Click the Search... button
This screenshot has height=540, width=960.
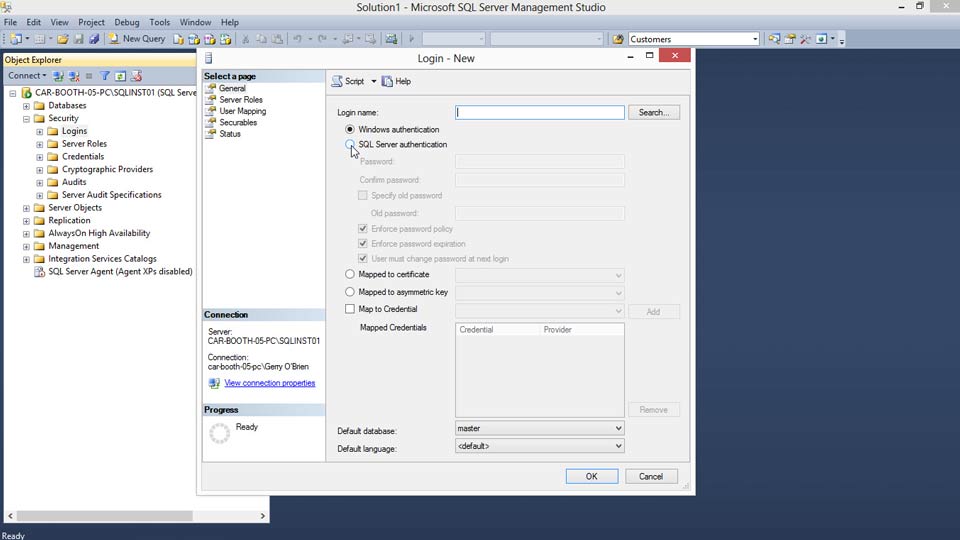tap(654, 113)
